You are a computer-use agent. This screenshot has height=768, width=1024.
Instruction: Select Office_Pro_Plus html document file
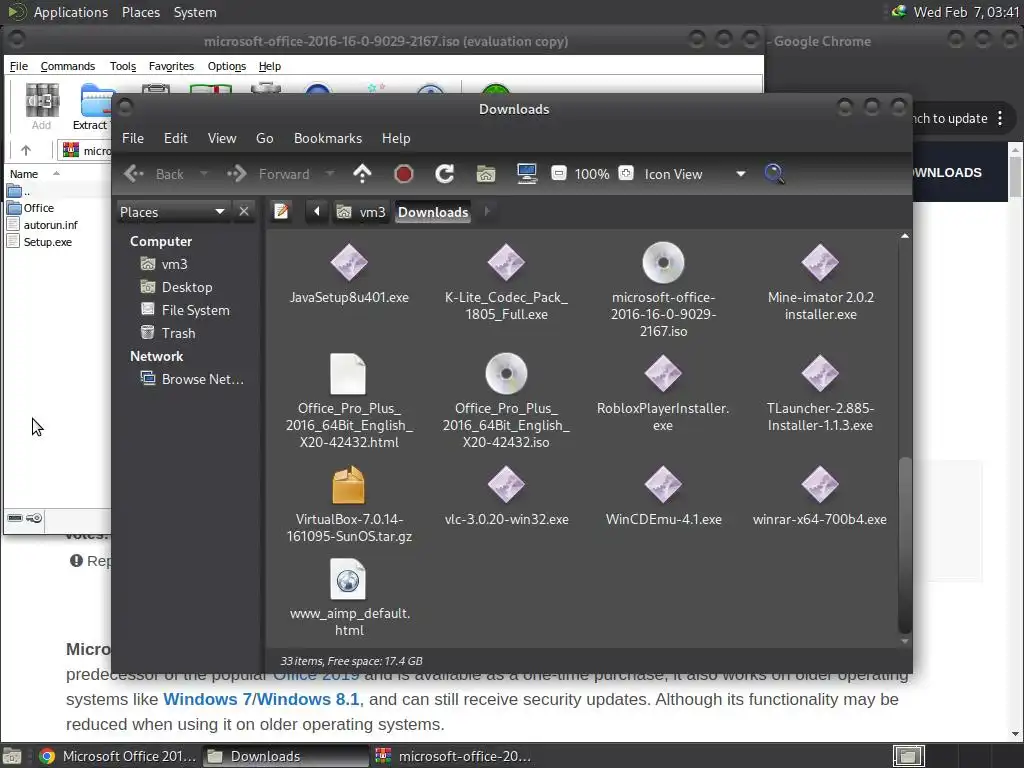(x=349, y=402)
